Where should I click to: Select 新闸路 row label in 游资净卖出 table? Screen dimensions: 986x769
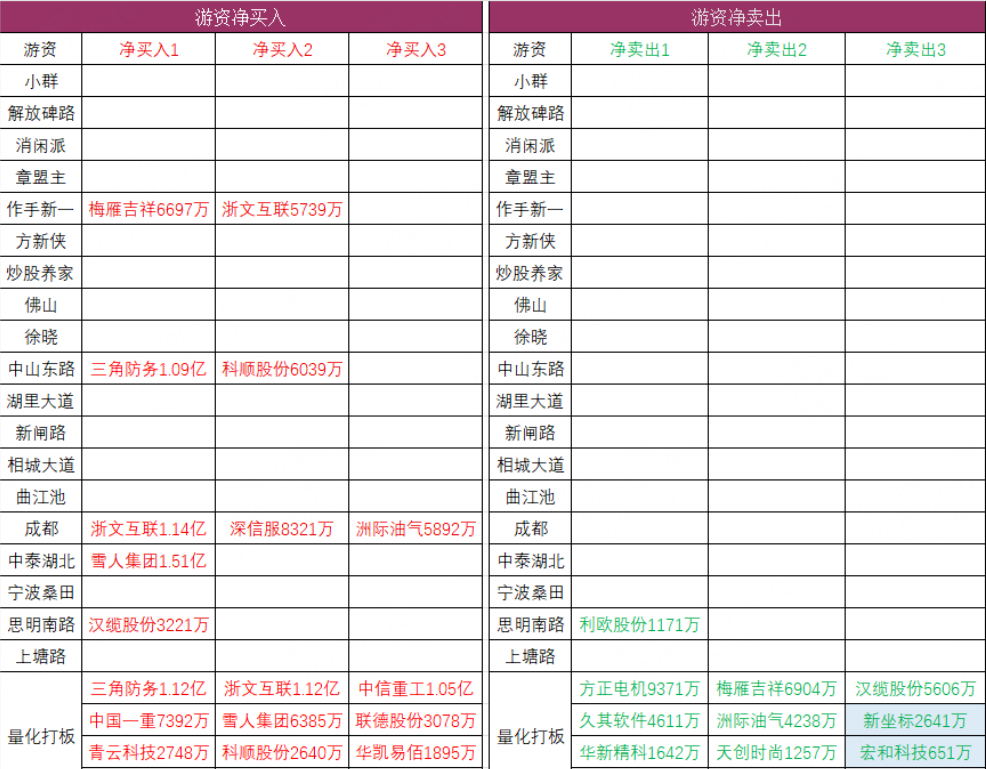(x=530, y=433)
